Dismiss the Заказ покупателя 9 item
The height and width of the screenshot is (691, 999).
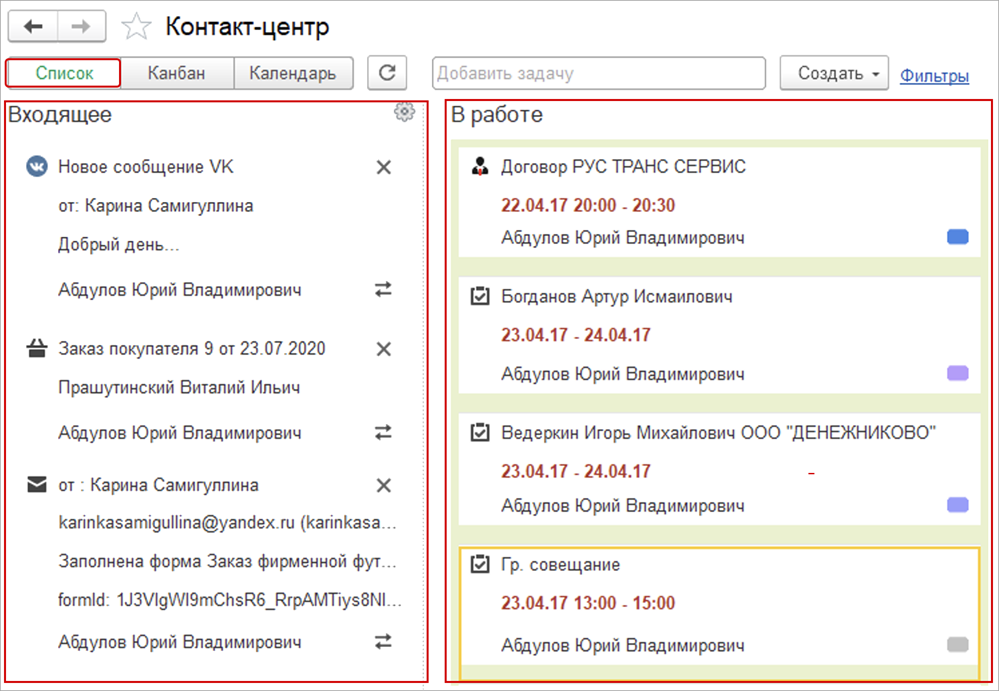tap(383, 349)
